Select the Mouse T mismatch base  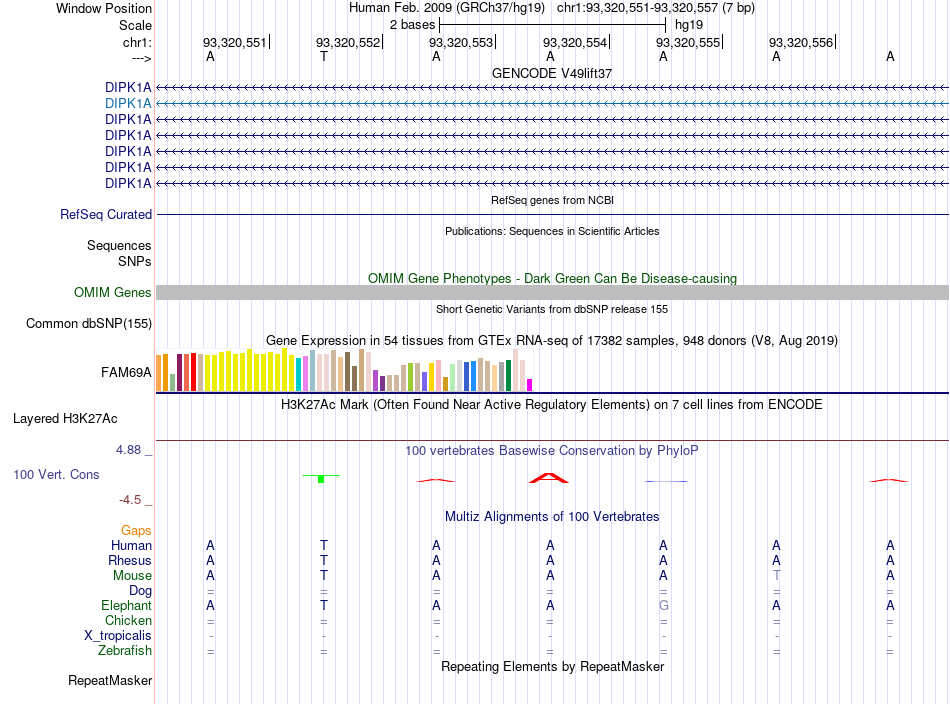click(777, 576)
